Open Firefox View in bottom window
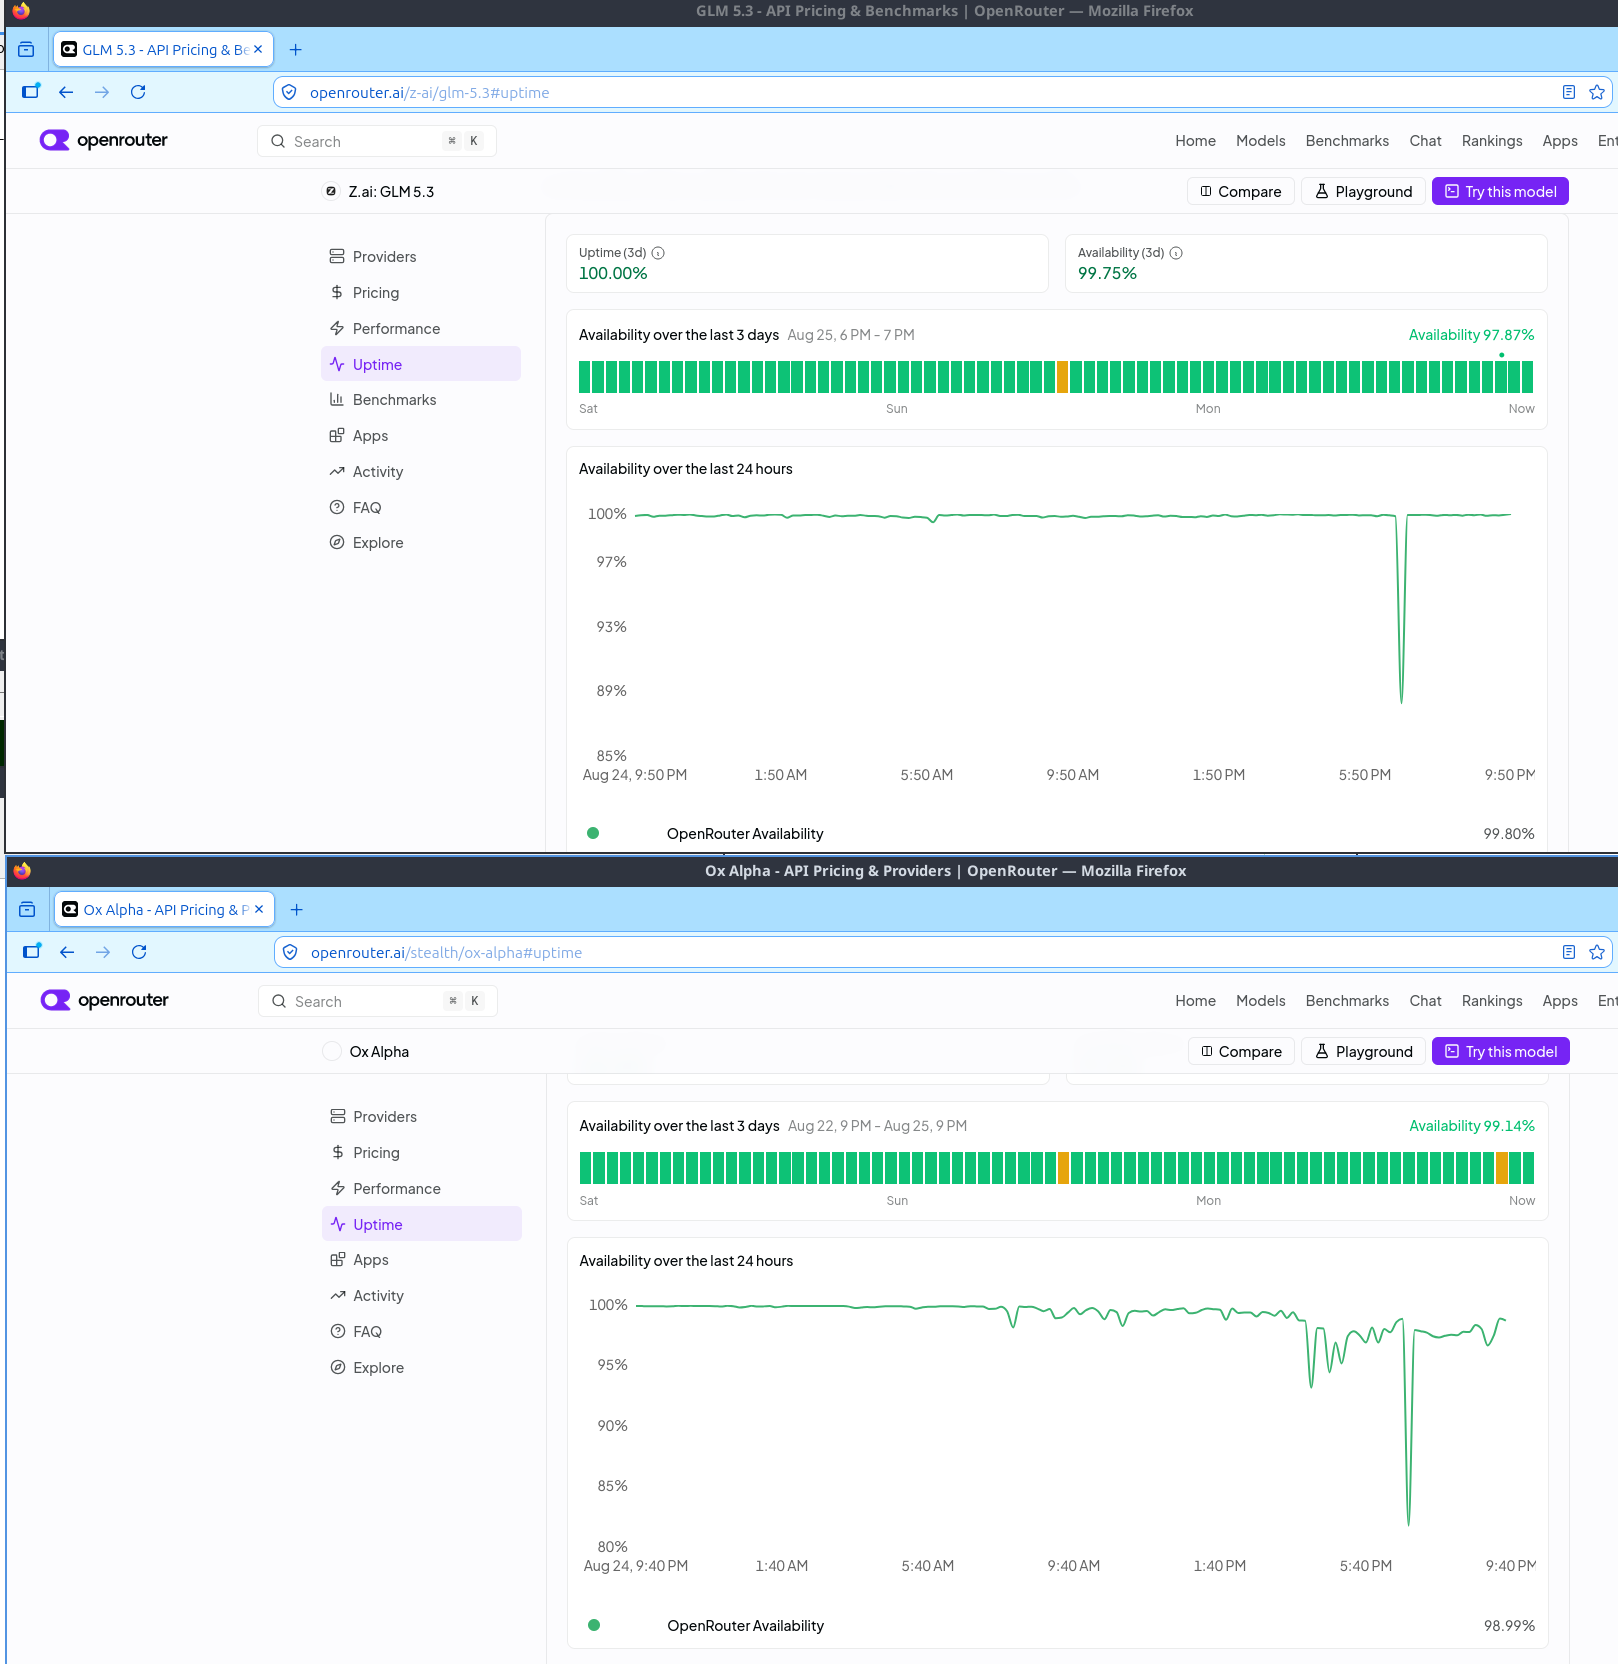The height and width of the screenshot is (1664, 1618). coord(27,909)
